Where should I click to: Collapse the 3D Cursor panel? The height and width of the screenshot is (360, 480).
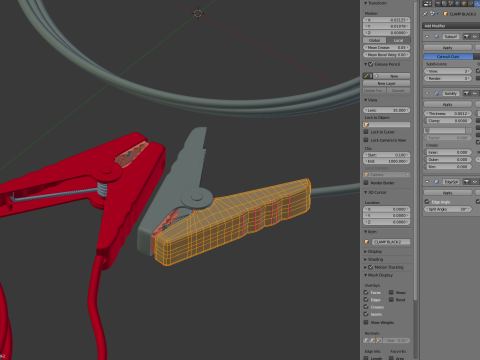pyautogui.click(x=365, y=192)
